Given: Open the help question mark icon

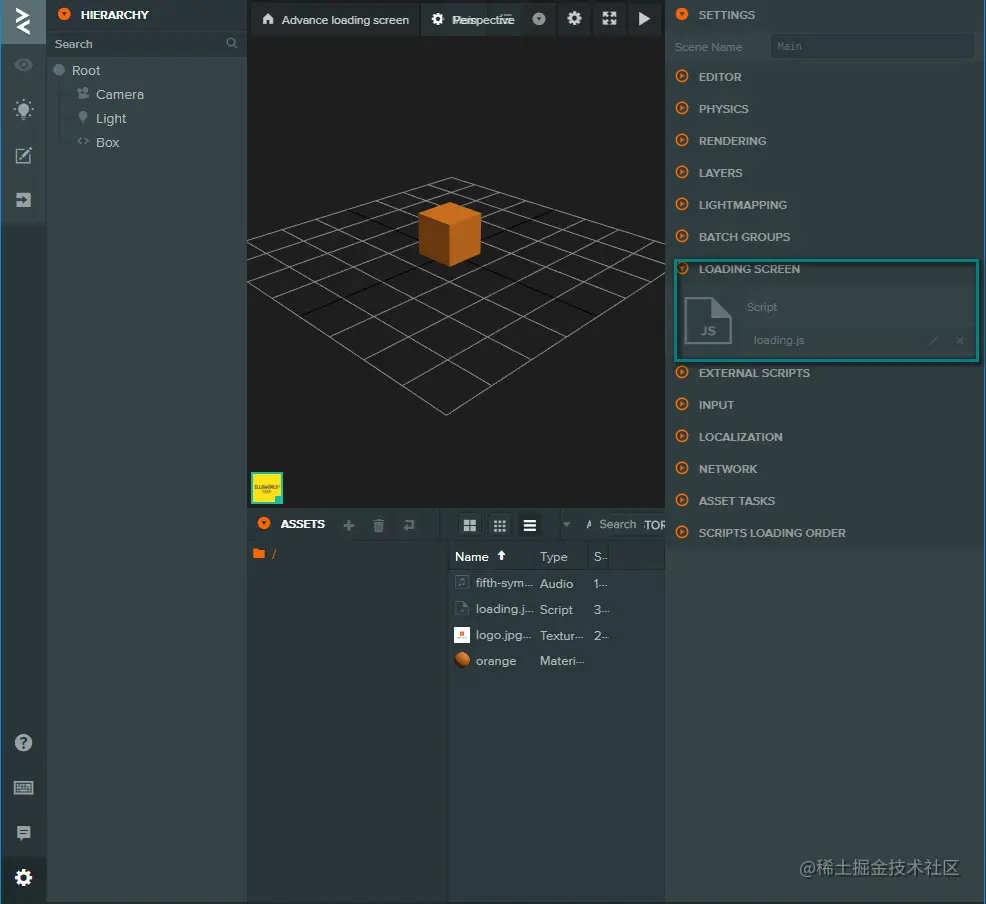Looking at the screenshot, I should click(23, 743).
